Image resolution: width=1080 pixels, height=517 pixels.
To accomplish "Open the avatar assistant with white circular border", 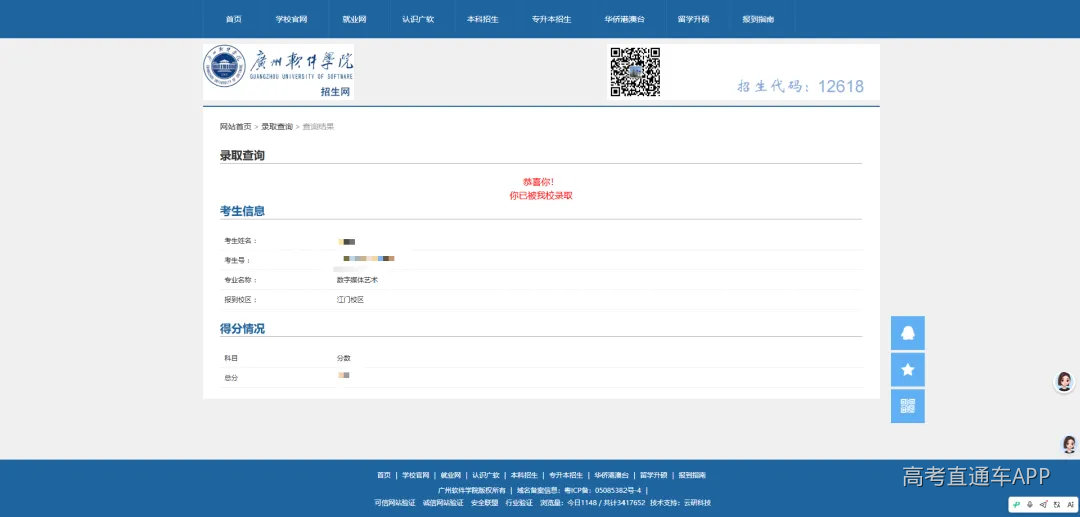I will coord(1064,381).
